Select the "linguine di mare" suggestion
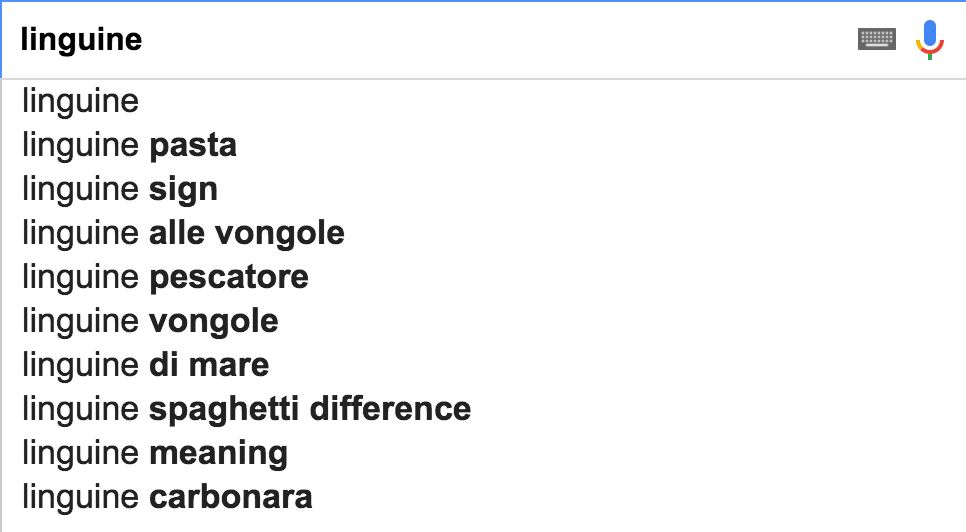Viewport: 966px width, 532px height. click(145, 365)
